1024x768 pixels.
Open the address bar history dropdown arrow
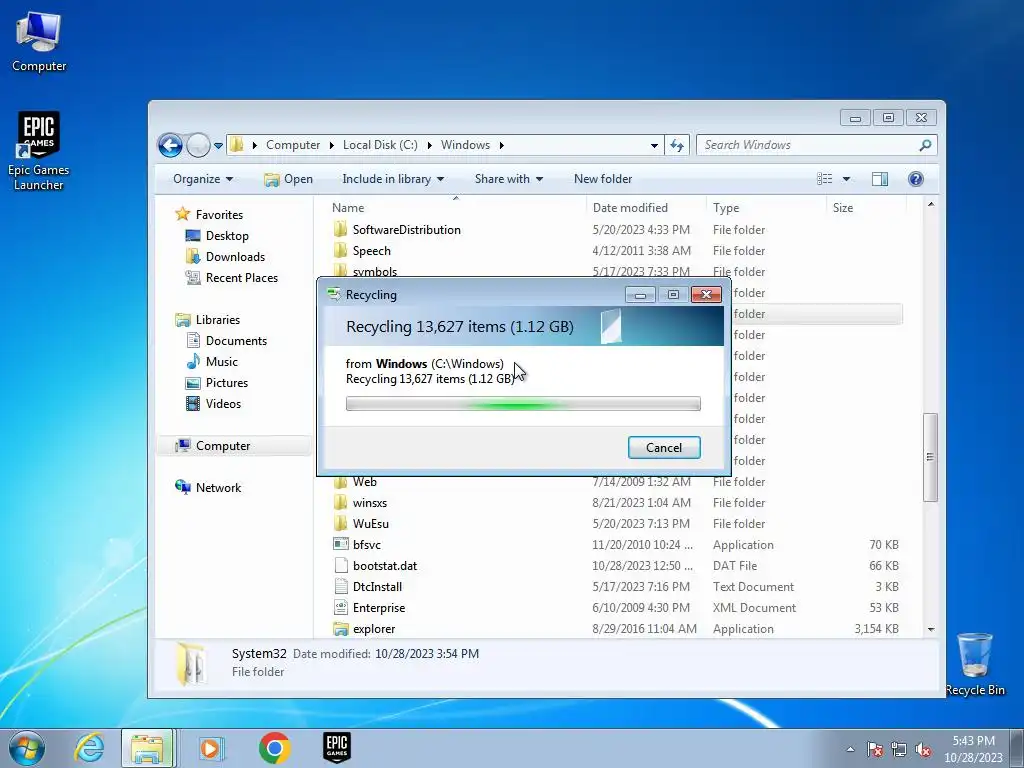[x=654, y=146]
